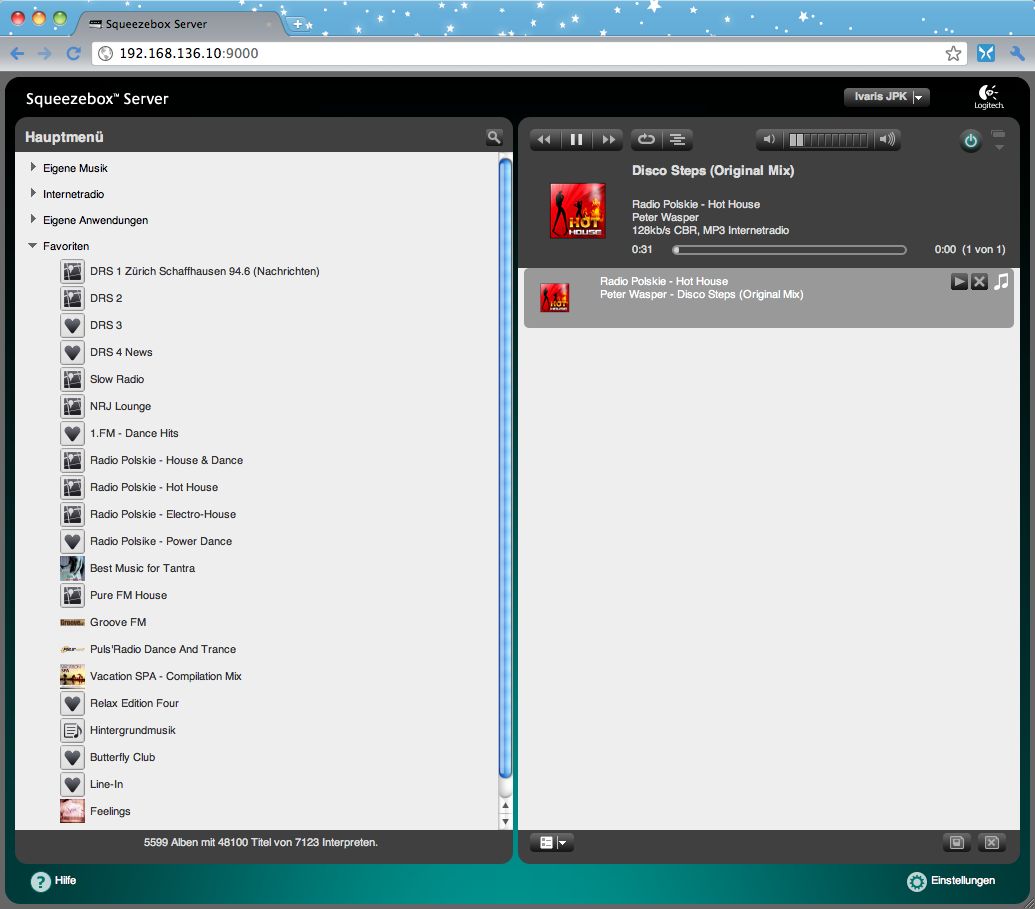Click the Hintergrundmusik playlist icon

pos(73,731)
